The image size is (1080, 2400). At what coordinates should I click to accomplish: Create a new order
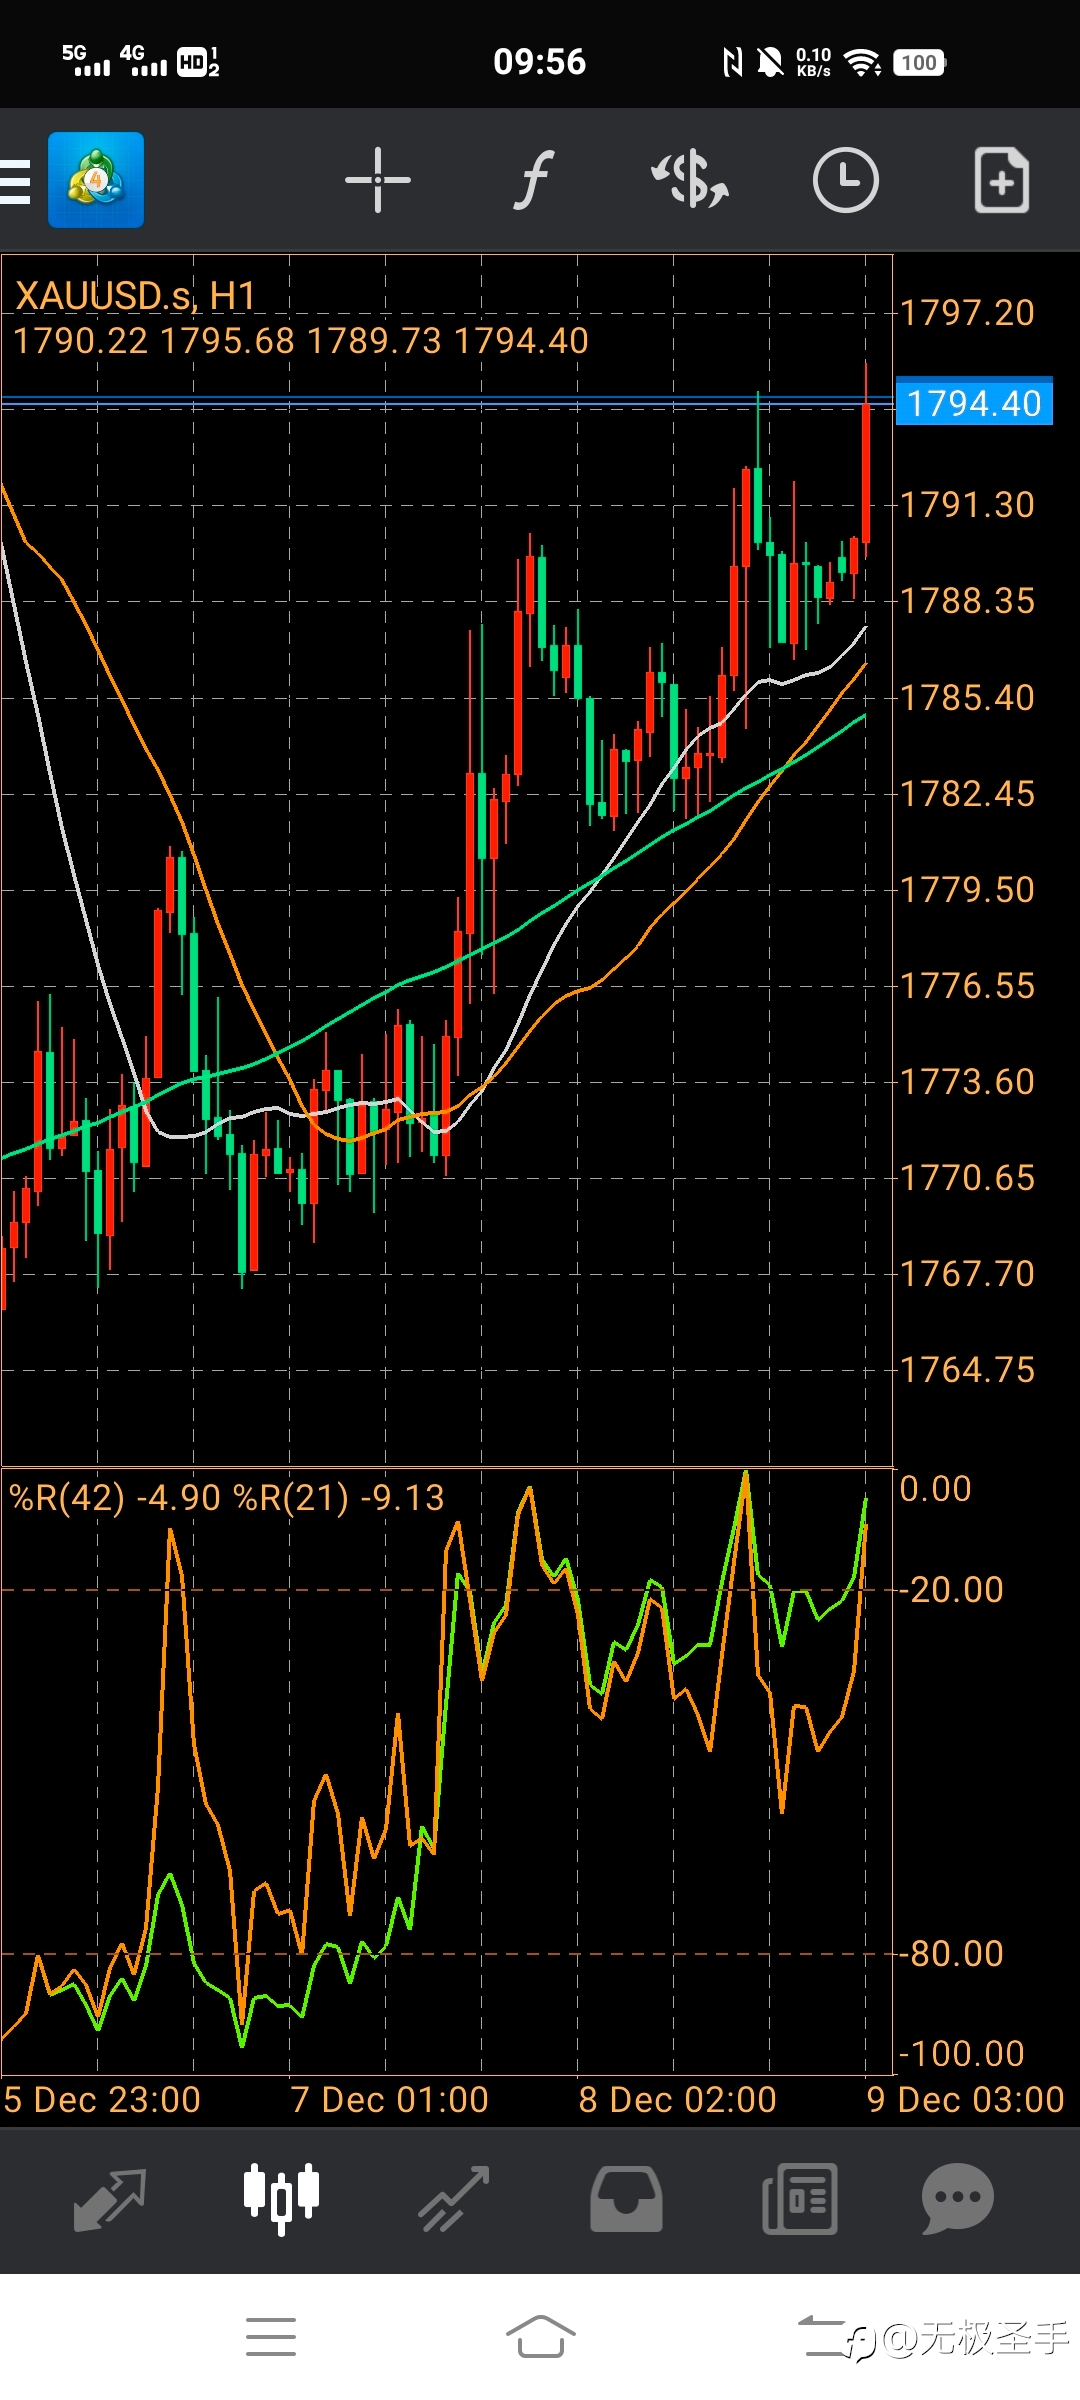click(1001, 180)
